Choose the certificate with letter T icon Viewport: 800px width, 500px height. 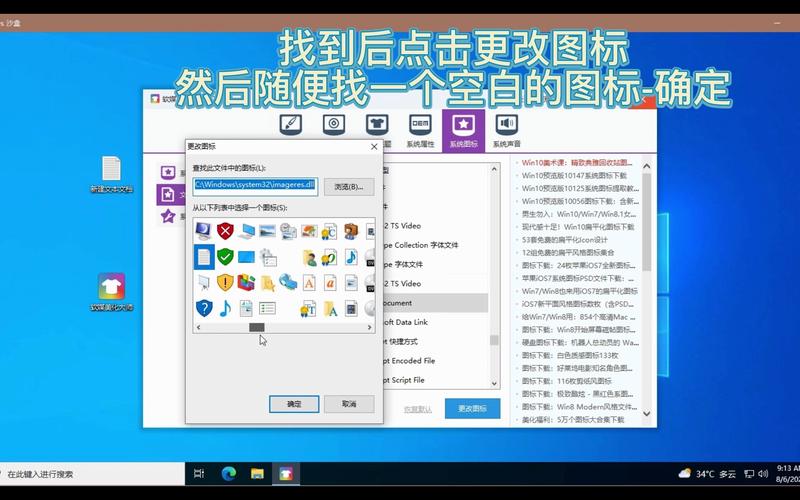pyautogui.click(x=309, y=308)
